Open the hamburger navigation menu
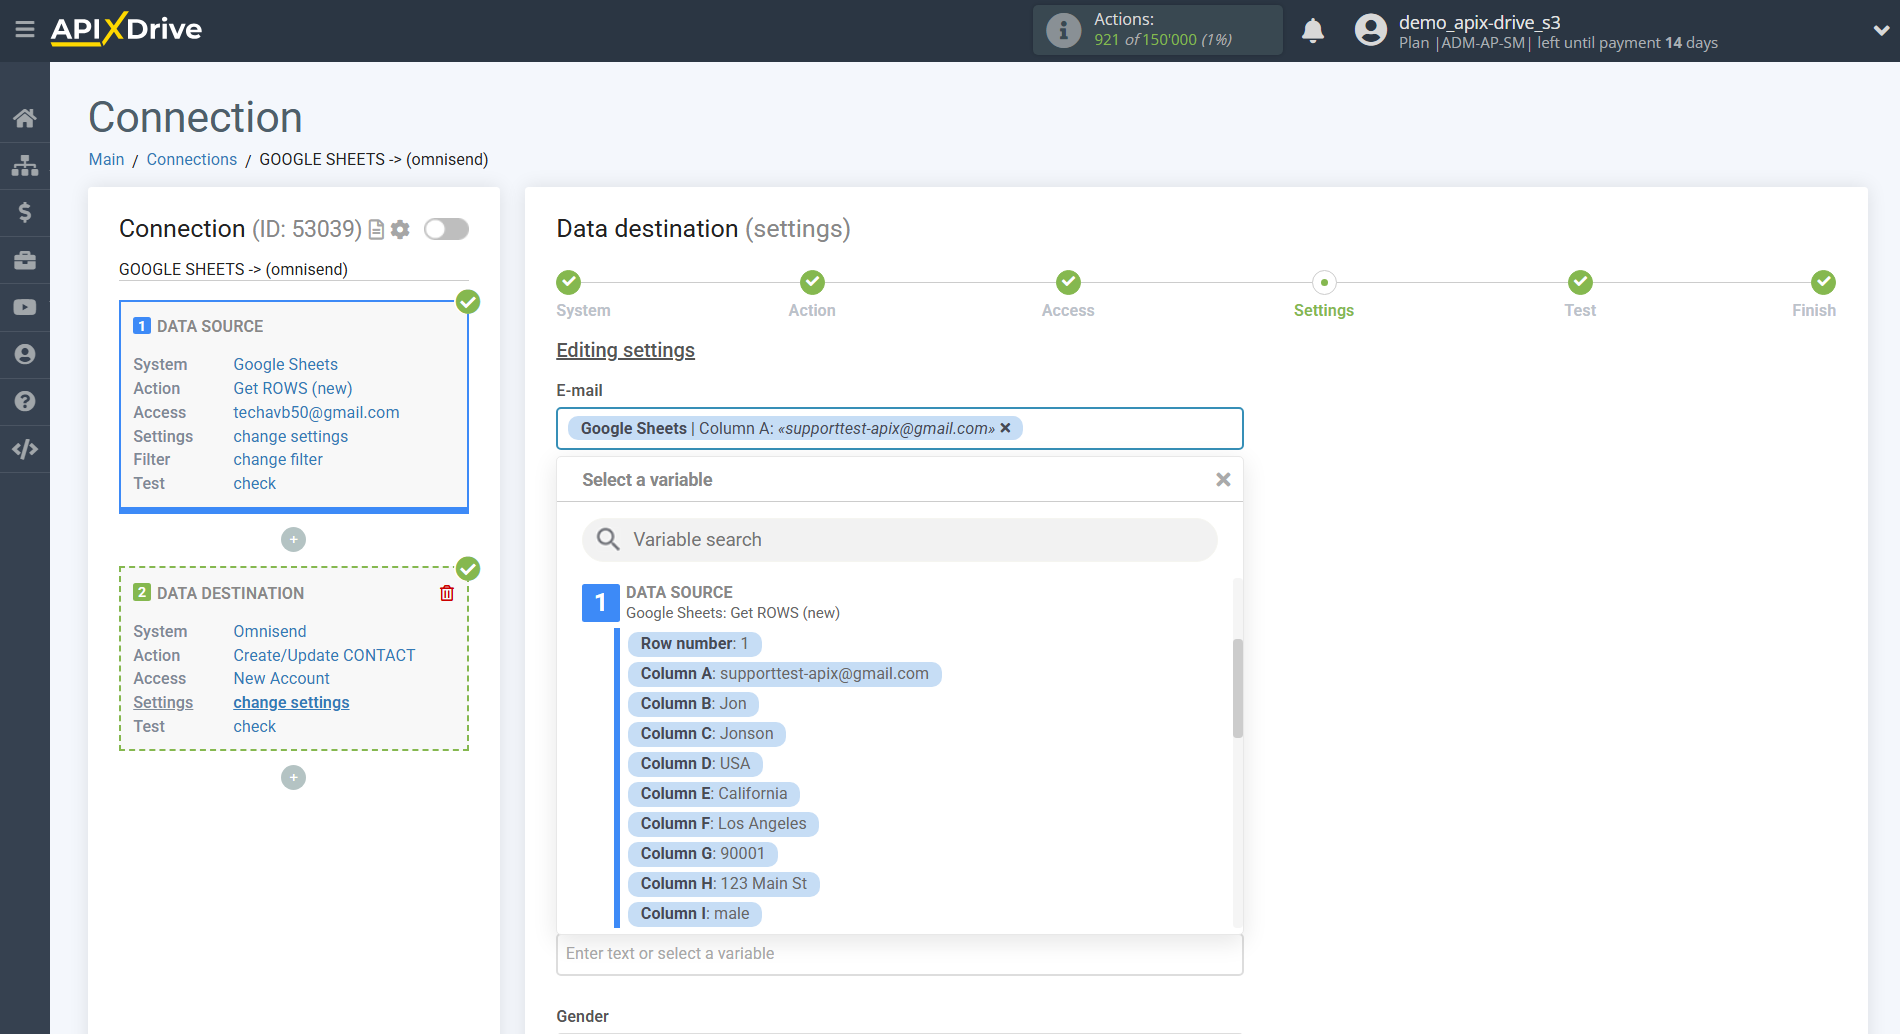The height and width of the screenshot is (1034, 1900). click(x=25, y=29)
